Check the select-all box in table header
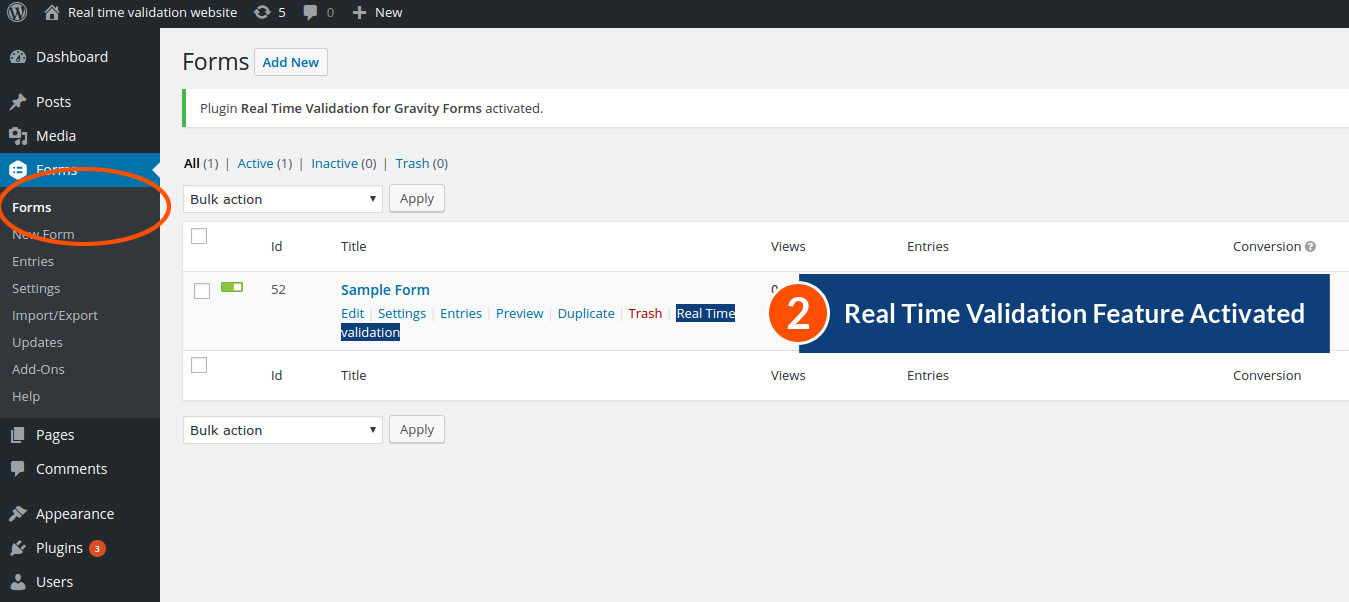The width and height of the screenshot is (1349, 602). (199, 236)
